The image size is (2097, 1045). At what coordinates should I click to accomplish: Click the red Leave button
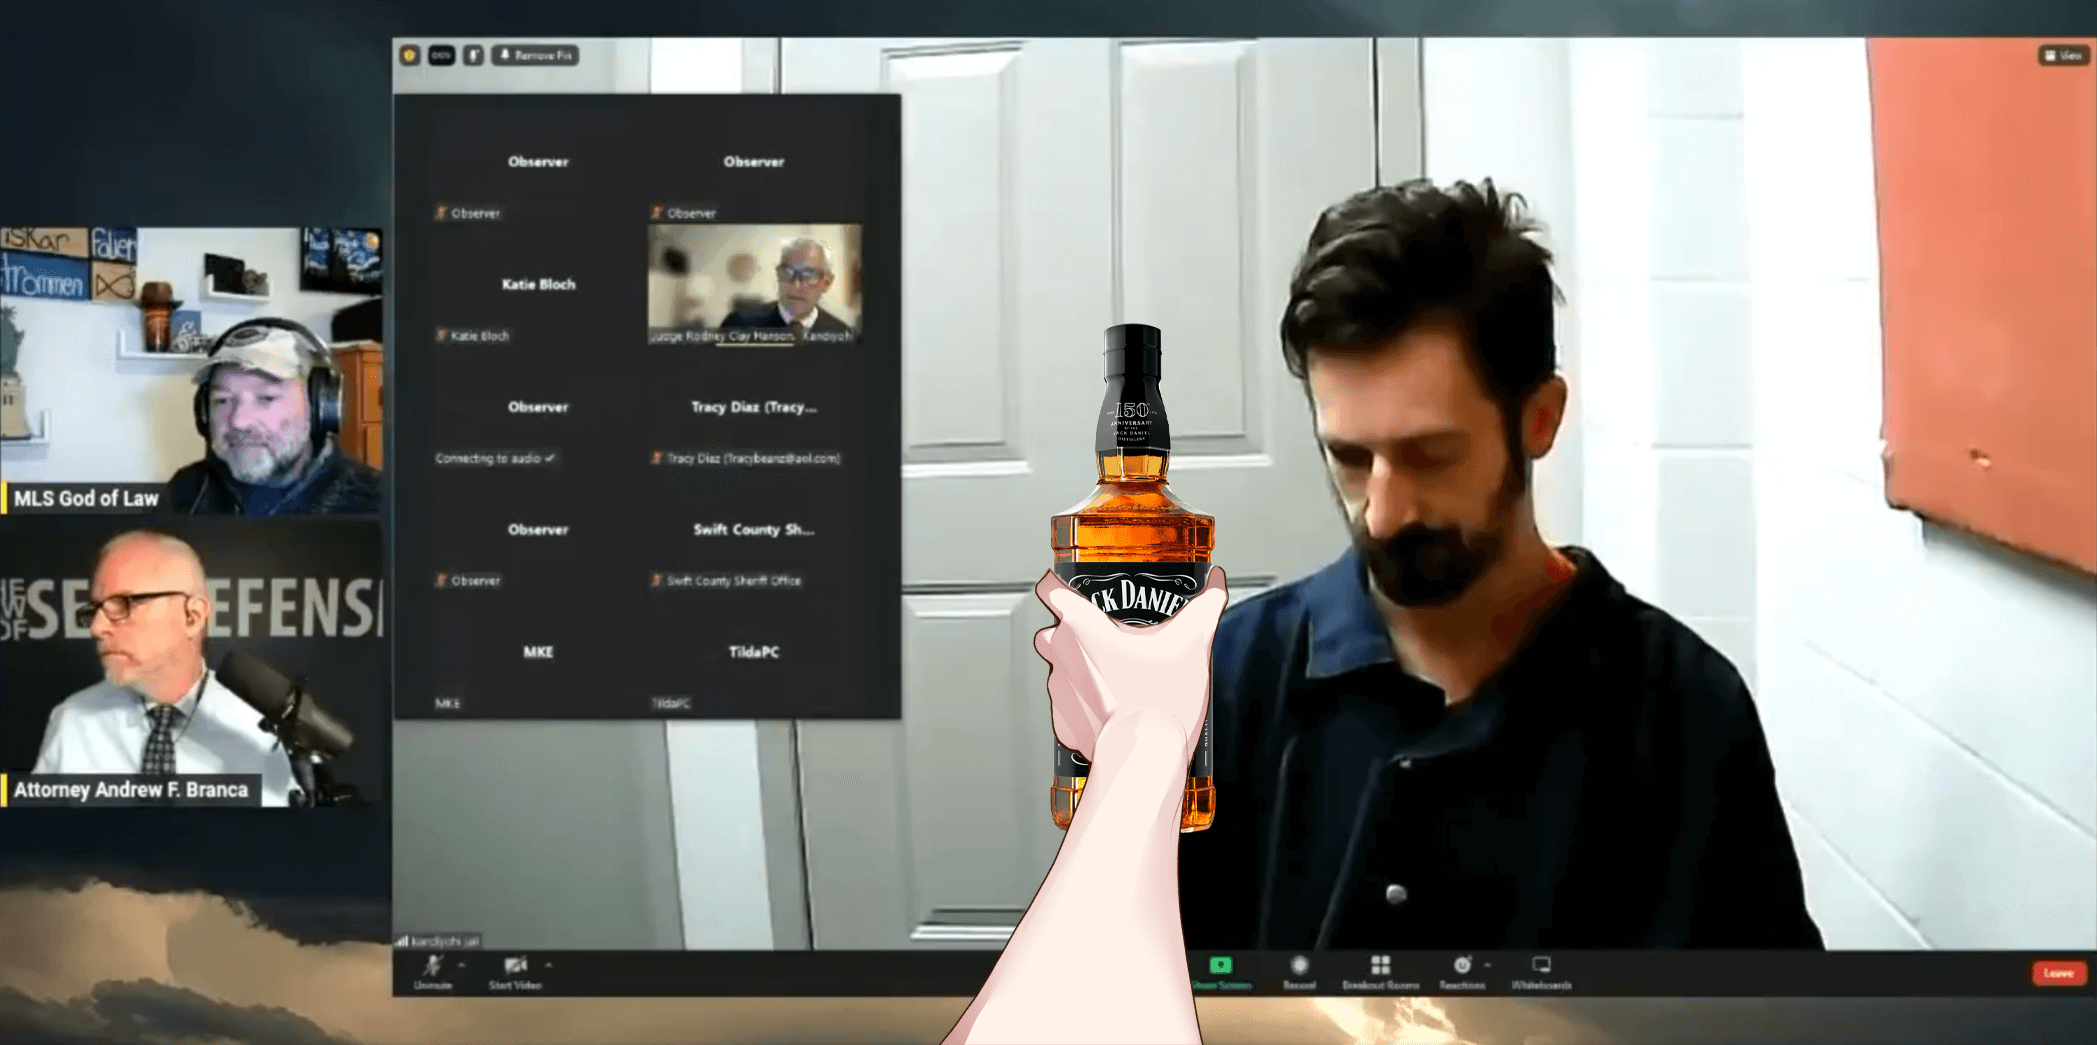[2058, 973]
